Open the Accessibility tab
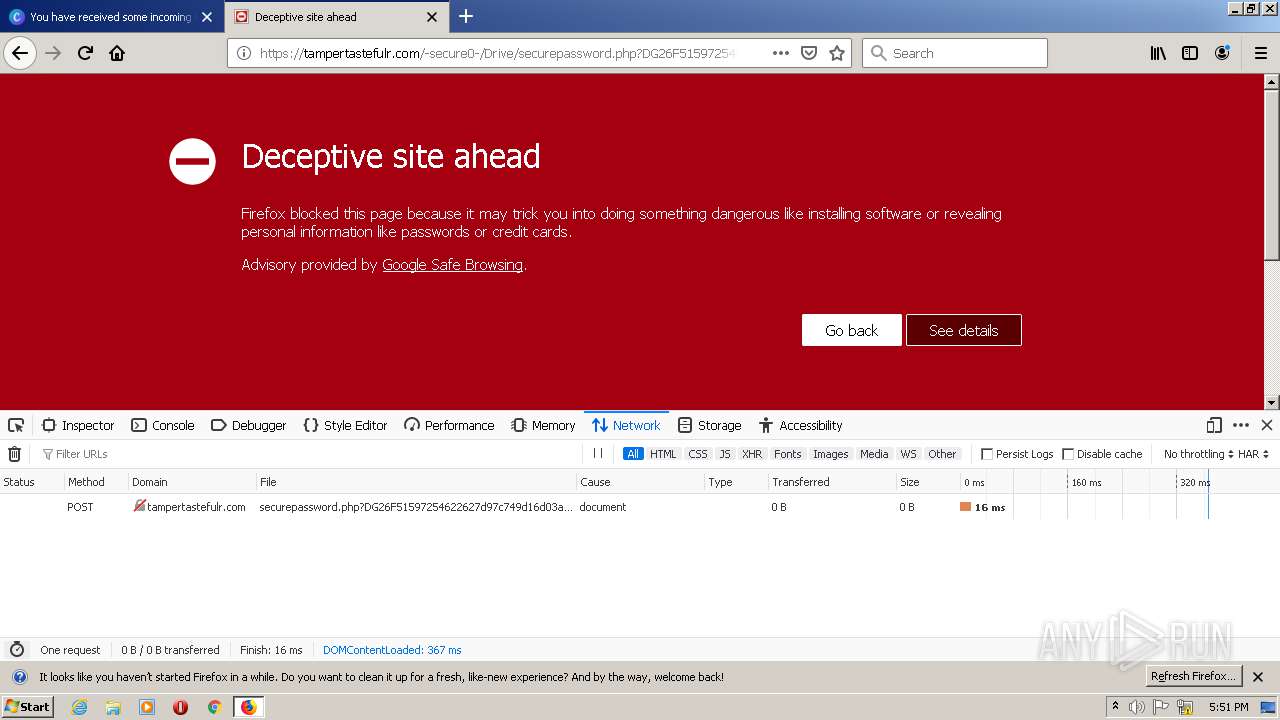 [x=800, y=425]
